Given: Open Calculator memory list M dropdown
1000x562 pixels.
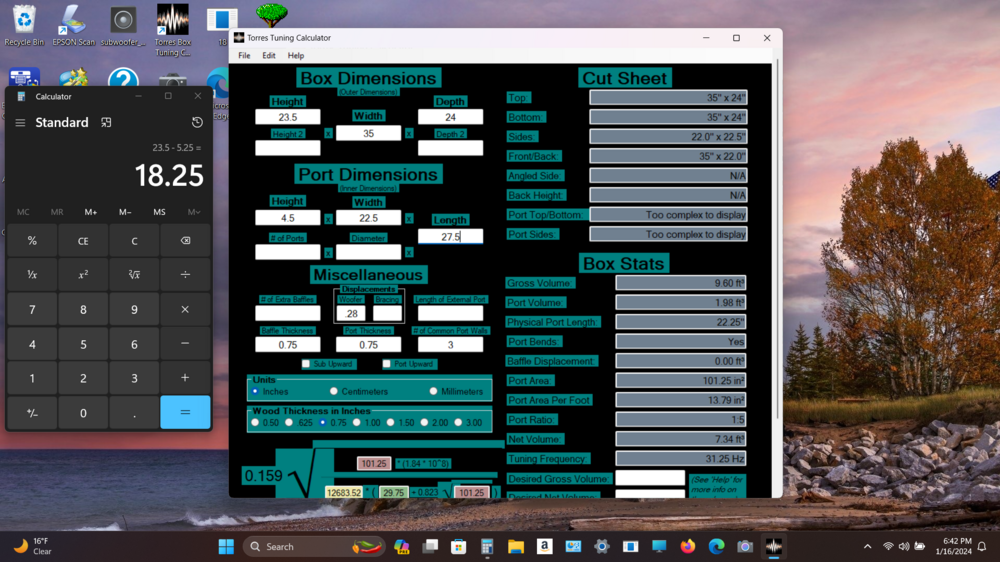Looking at the screenshot, I should (194, 212).
